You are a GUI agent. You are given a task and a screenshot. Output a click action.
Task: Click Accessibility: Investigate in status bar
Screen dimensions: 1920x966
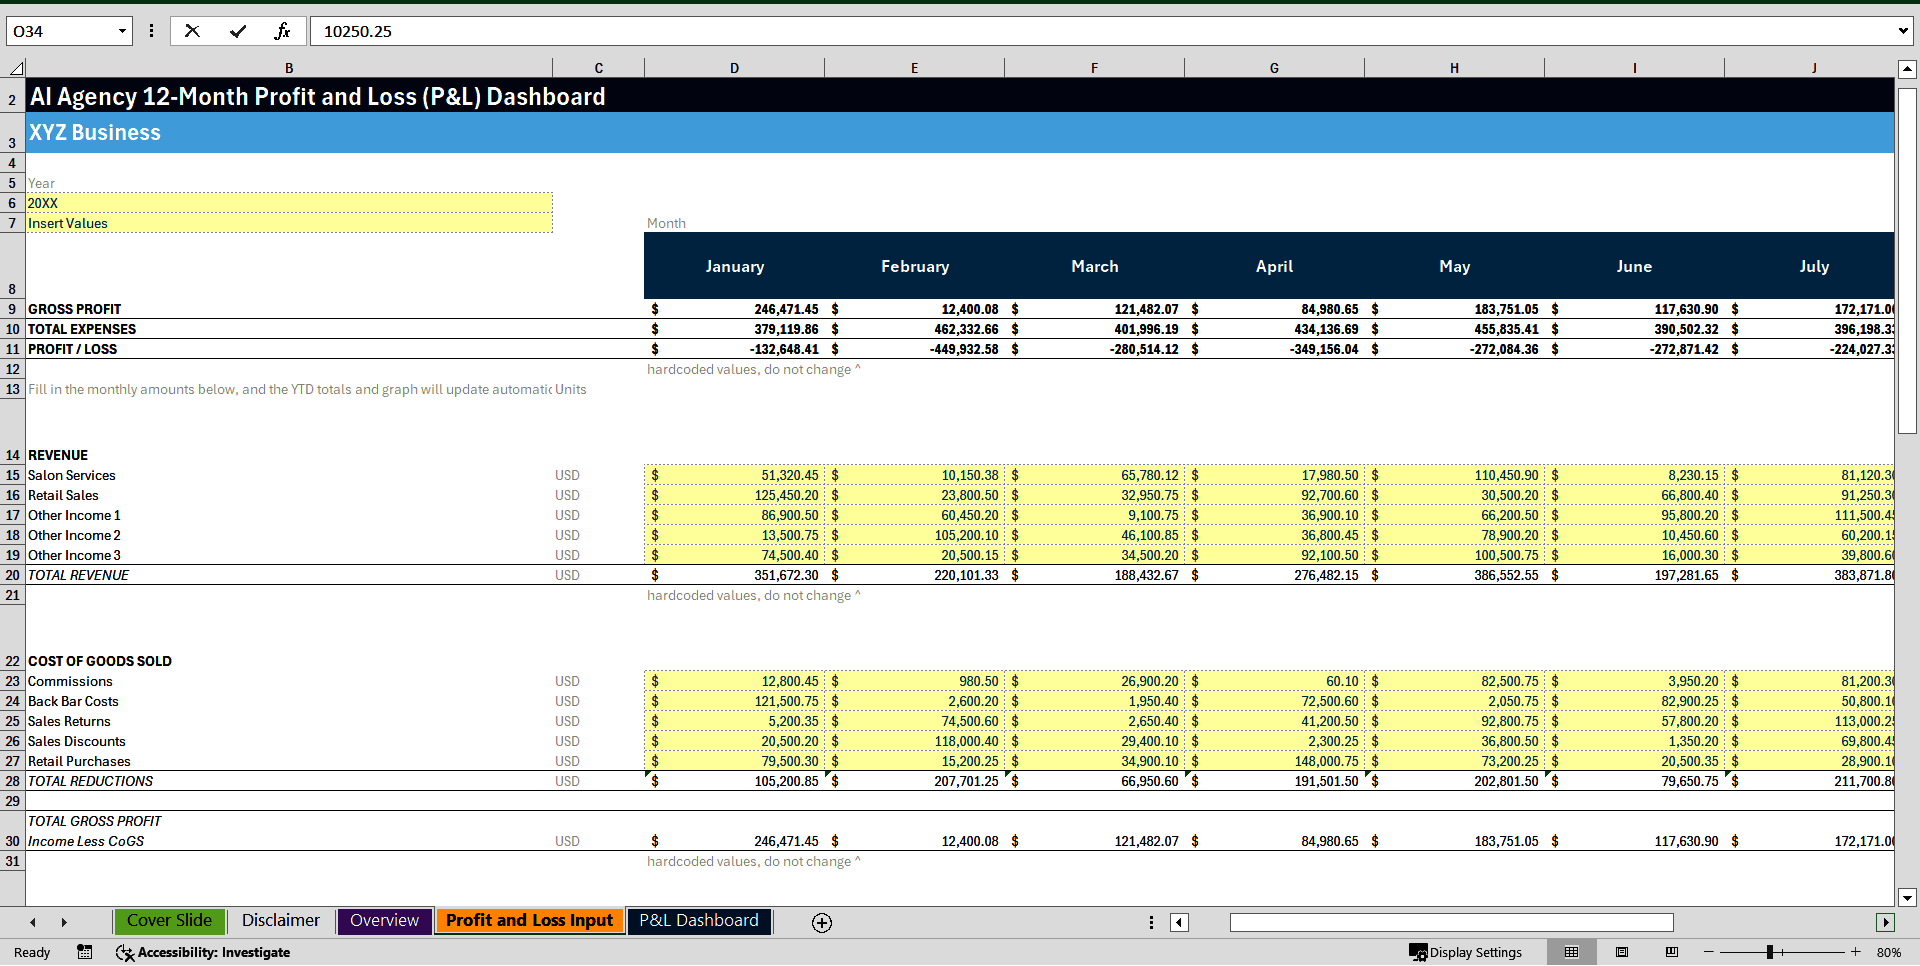(203, 952)
